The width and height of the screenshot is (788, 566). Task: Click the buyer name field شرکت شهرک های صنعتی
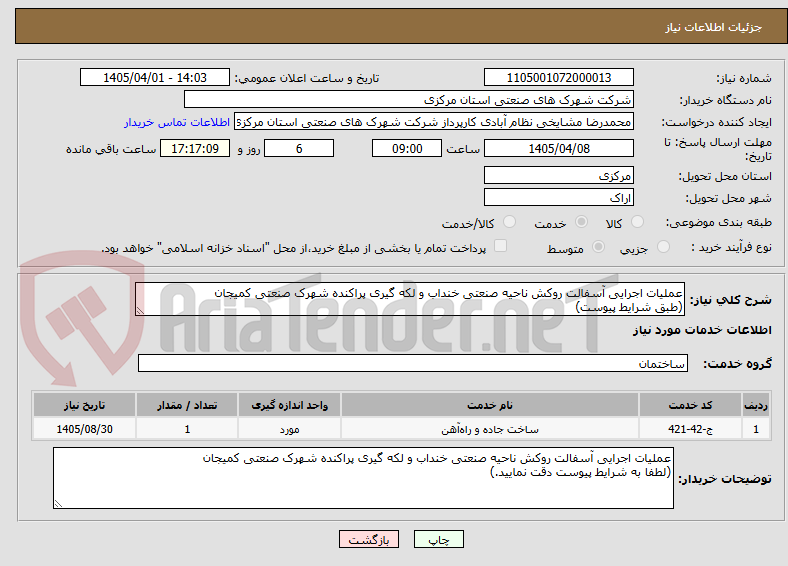[x=409, y=100]
